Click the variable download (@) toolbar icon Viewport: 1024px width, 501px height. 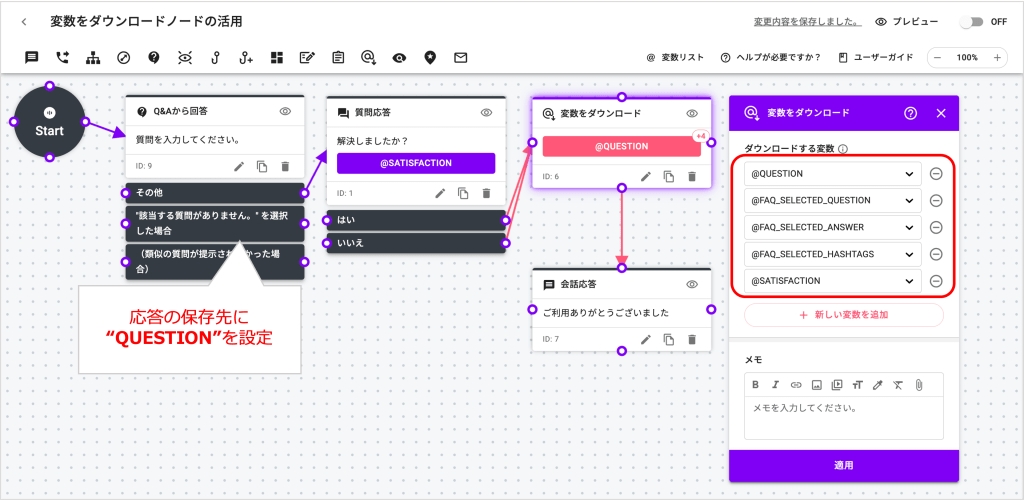click(368, 58)
